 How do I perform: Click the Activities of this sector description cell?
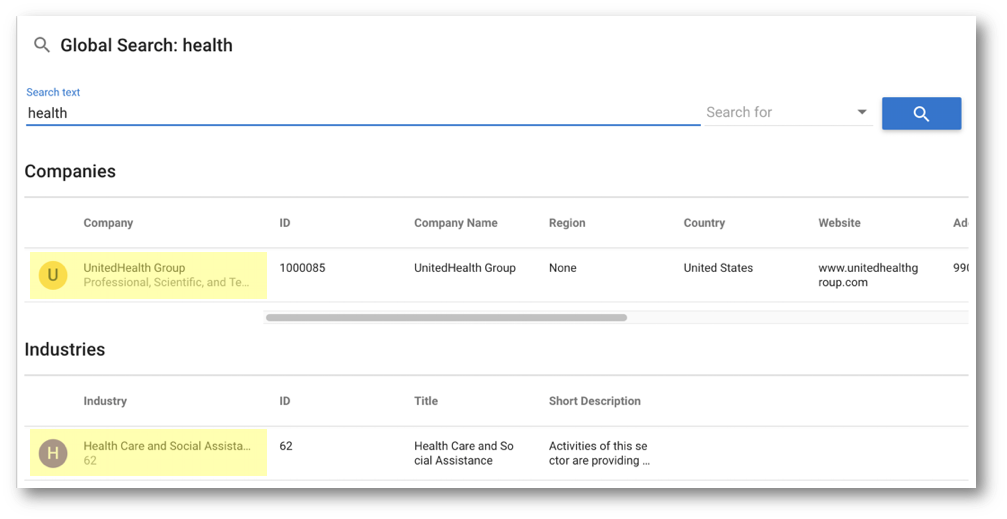tap(599, 453)
